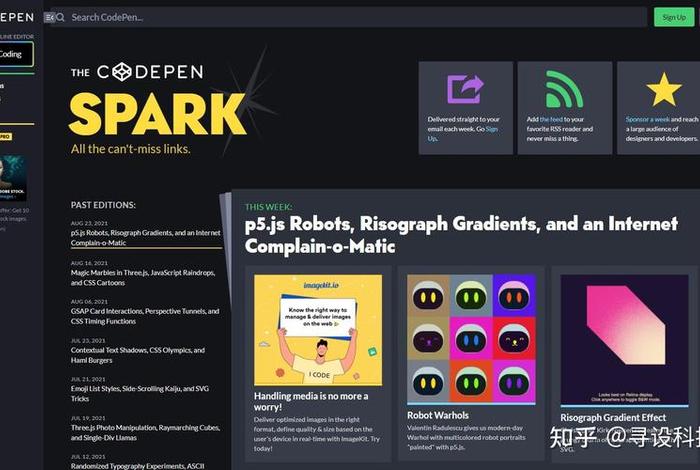Click the yellow SPARK title
The height and width of the screenshot is (470, 700).
[x=157, y=114]
